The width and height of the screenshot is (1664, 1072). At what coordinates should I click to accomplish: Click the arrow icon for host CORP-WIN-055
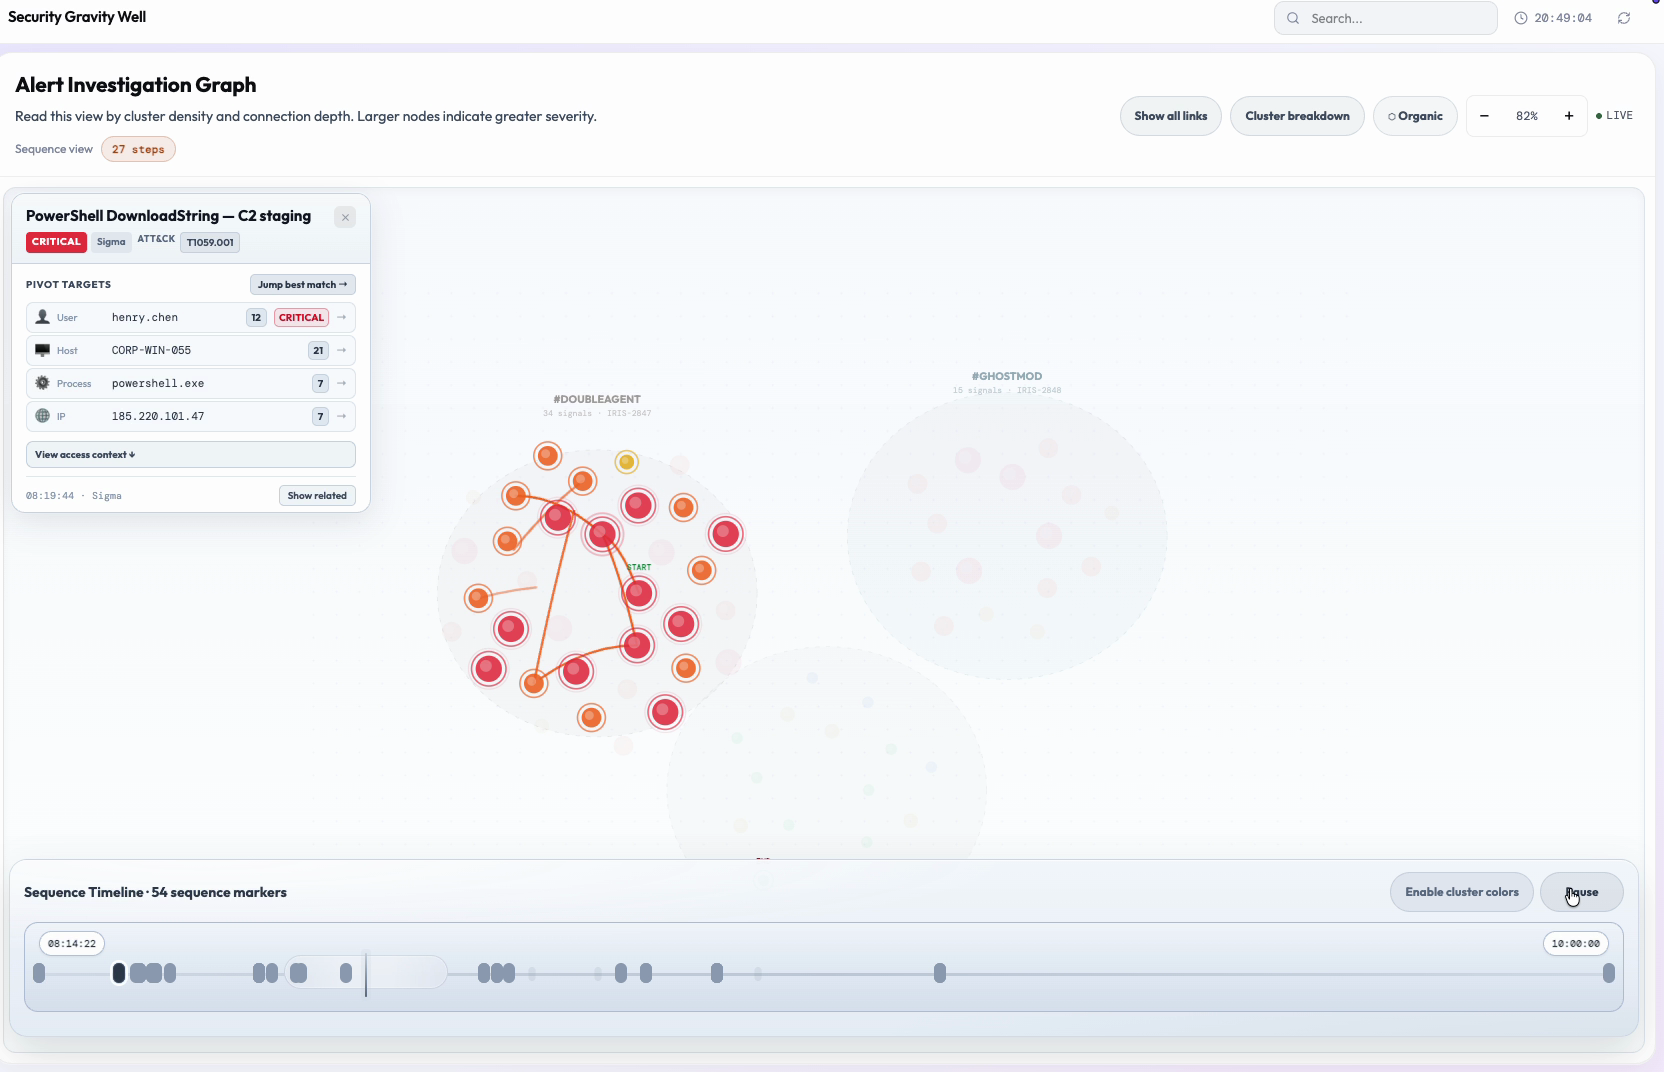(342, 350)
